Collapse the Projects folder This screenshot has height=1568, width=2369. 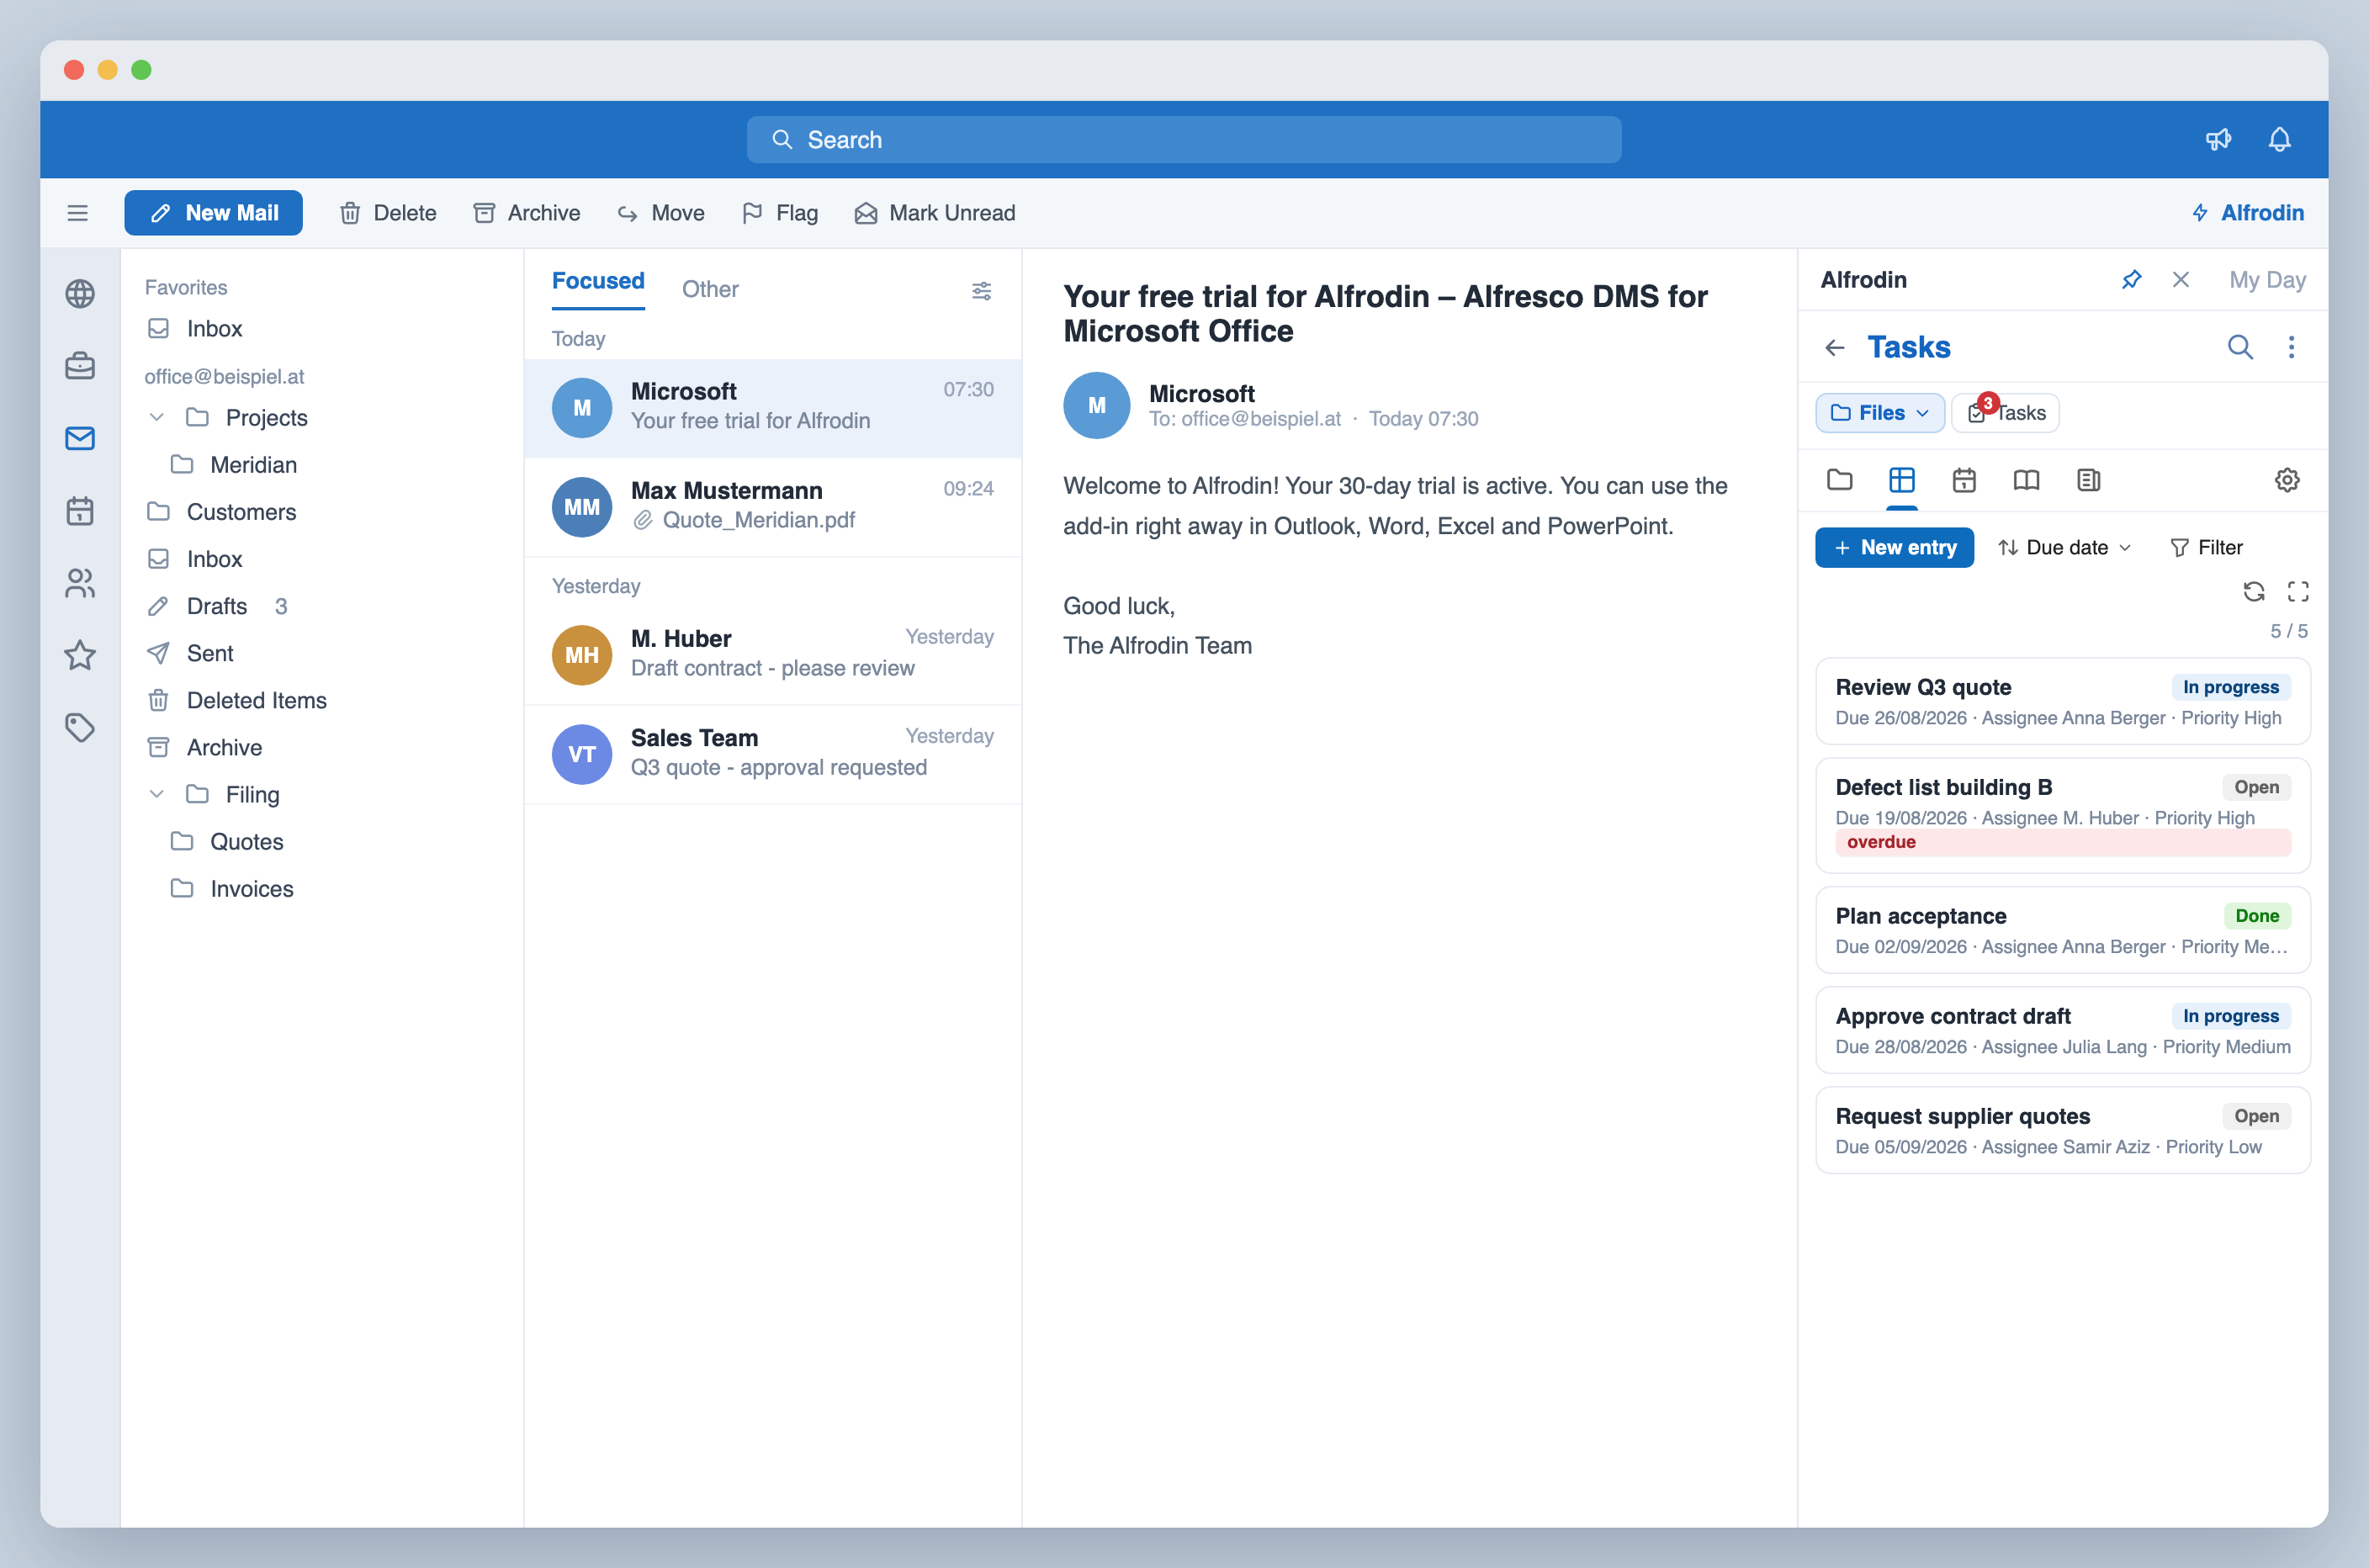pos(157,417)
